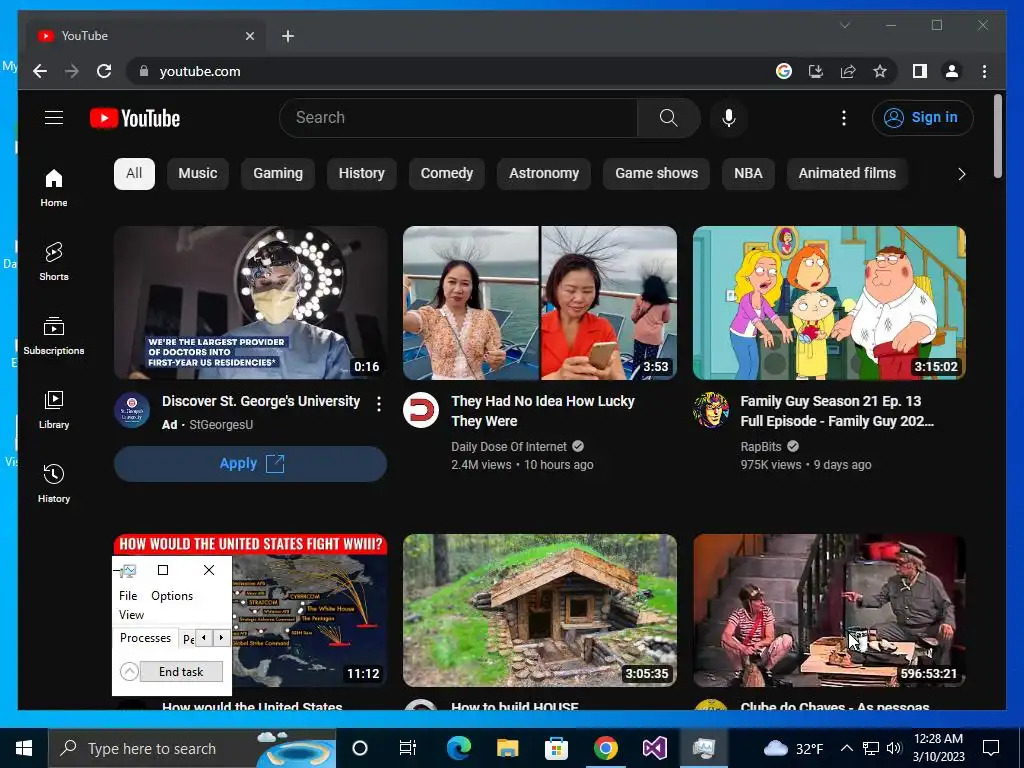
Task: Open YouTube settings three-dot menu
Action: [x=844, y=118]
